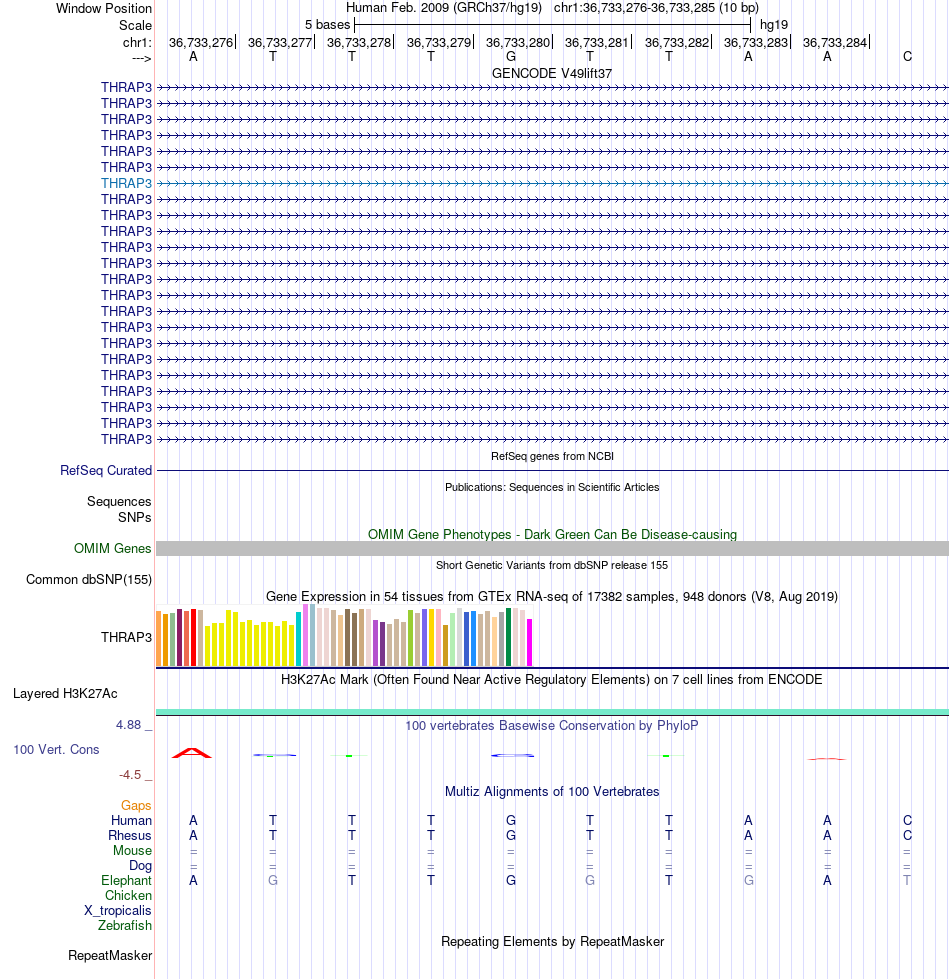Click the RepeatMasker track label
Image resolution: width=950 pixels, height=979 pixels.
pyautogui.click(x=110, y=955)
